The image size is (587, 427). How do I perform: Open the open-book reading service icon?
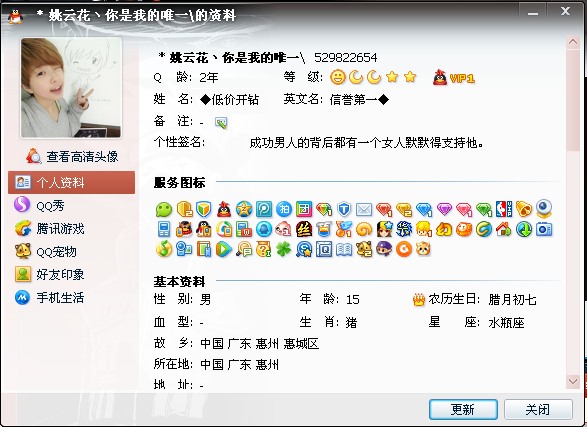(x=344, y=250)
